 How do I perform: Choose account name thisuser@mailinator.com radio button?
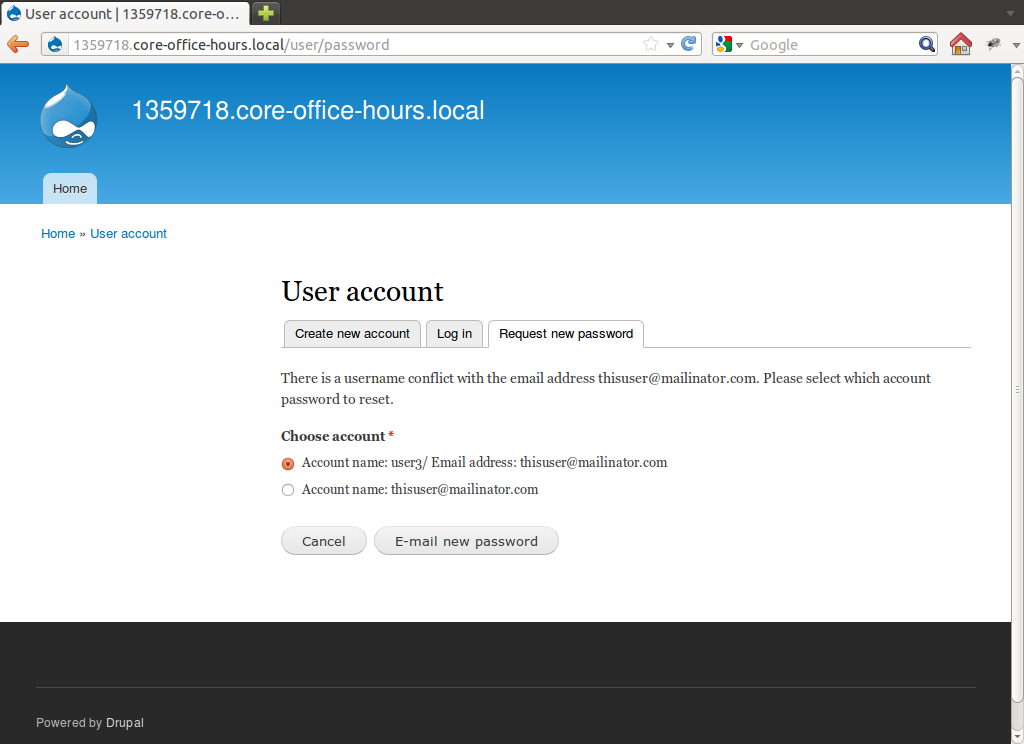(288, 490)
